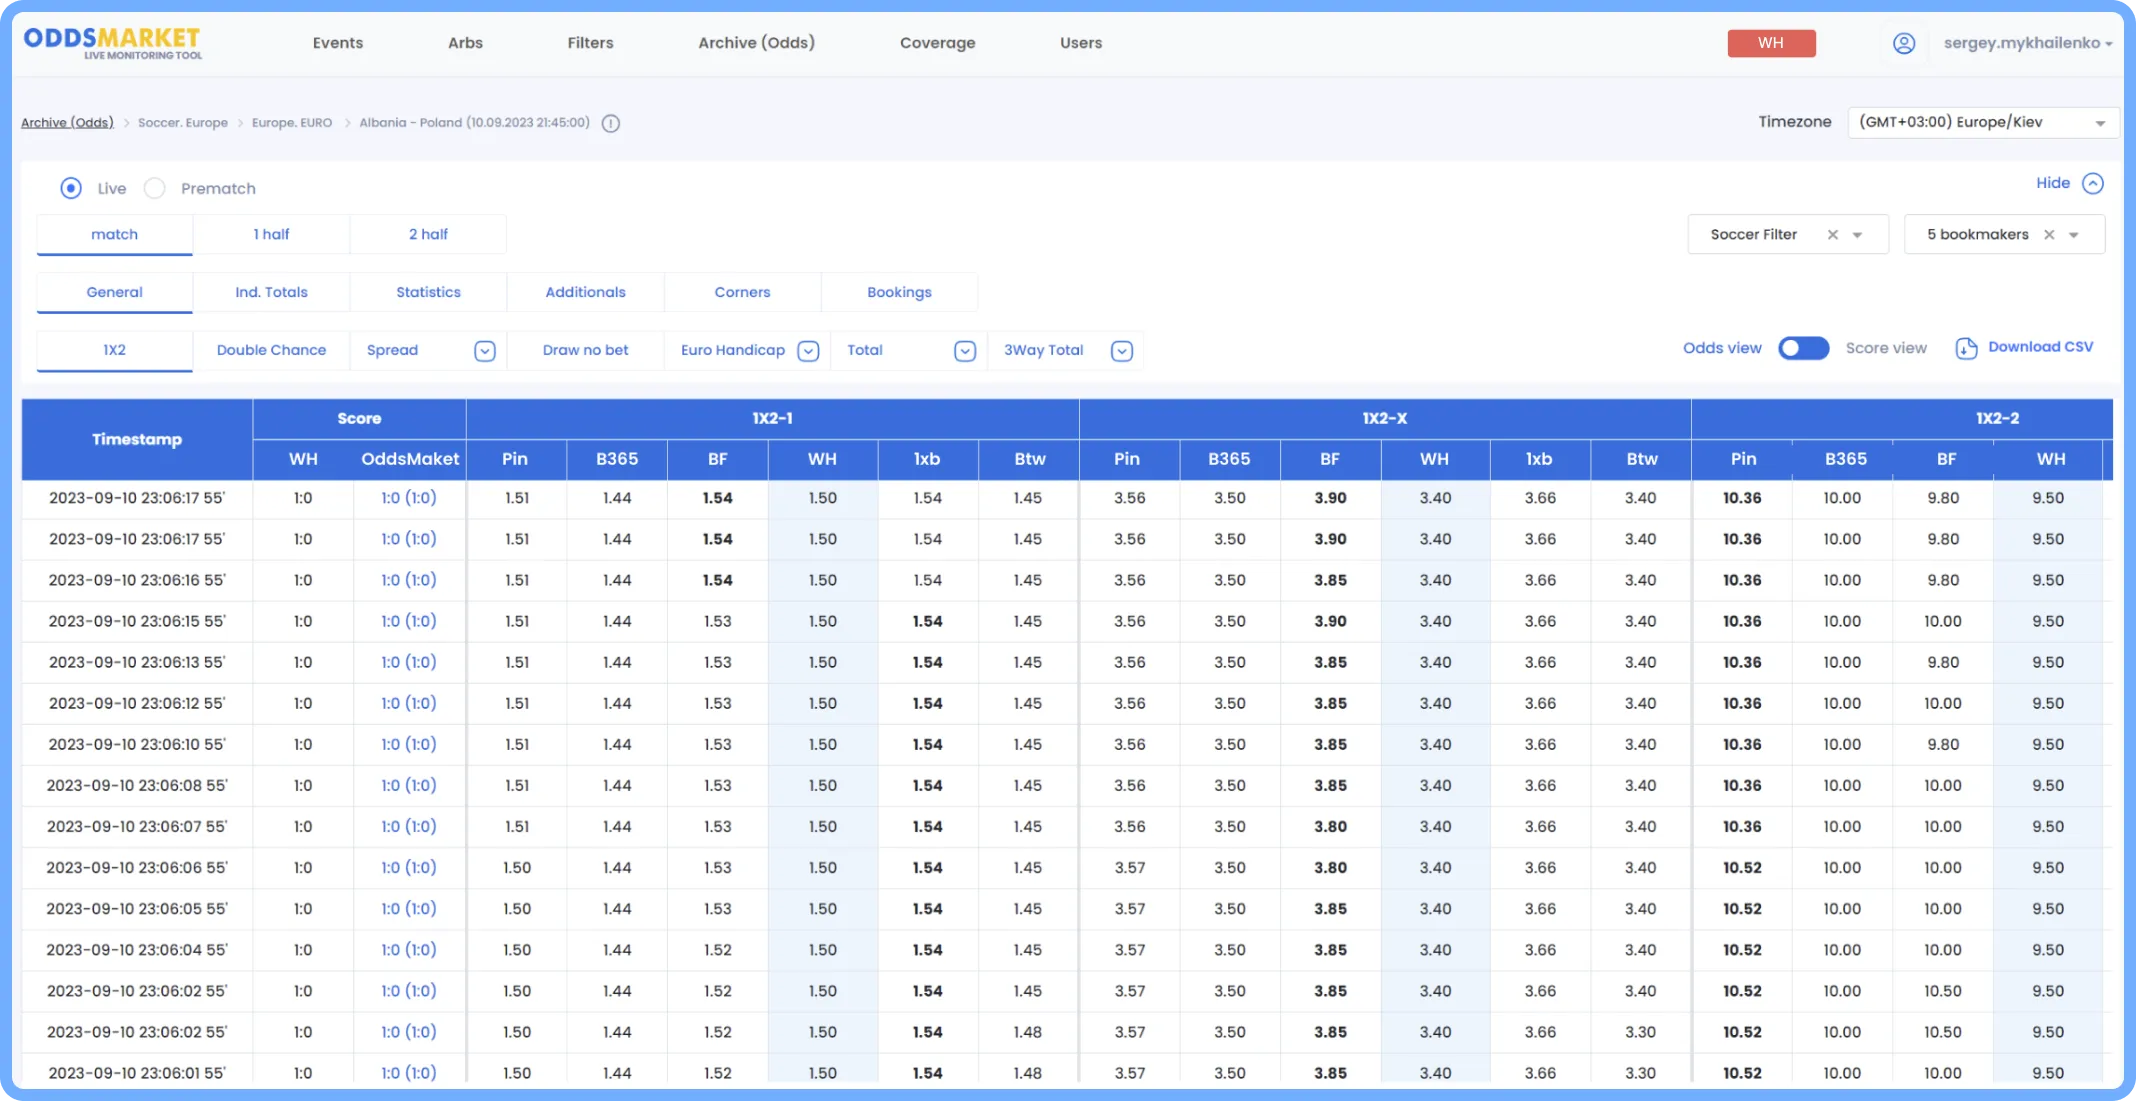
Task: Select the Prematch radio button
Action: 154,188
